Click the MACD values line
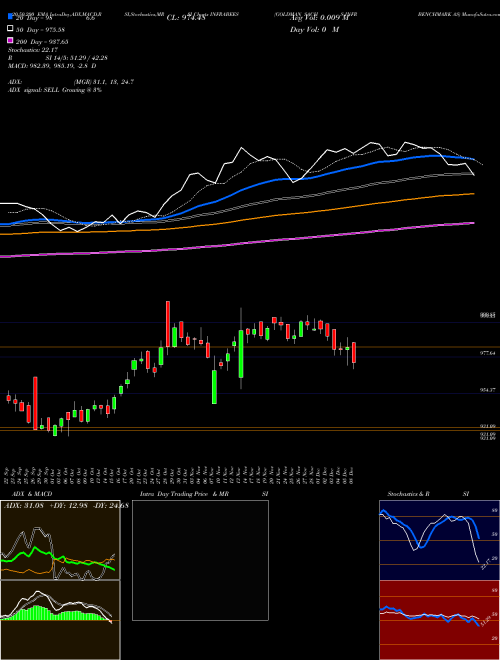 coord(52,66)
